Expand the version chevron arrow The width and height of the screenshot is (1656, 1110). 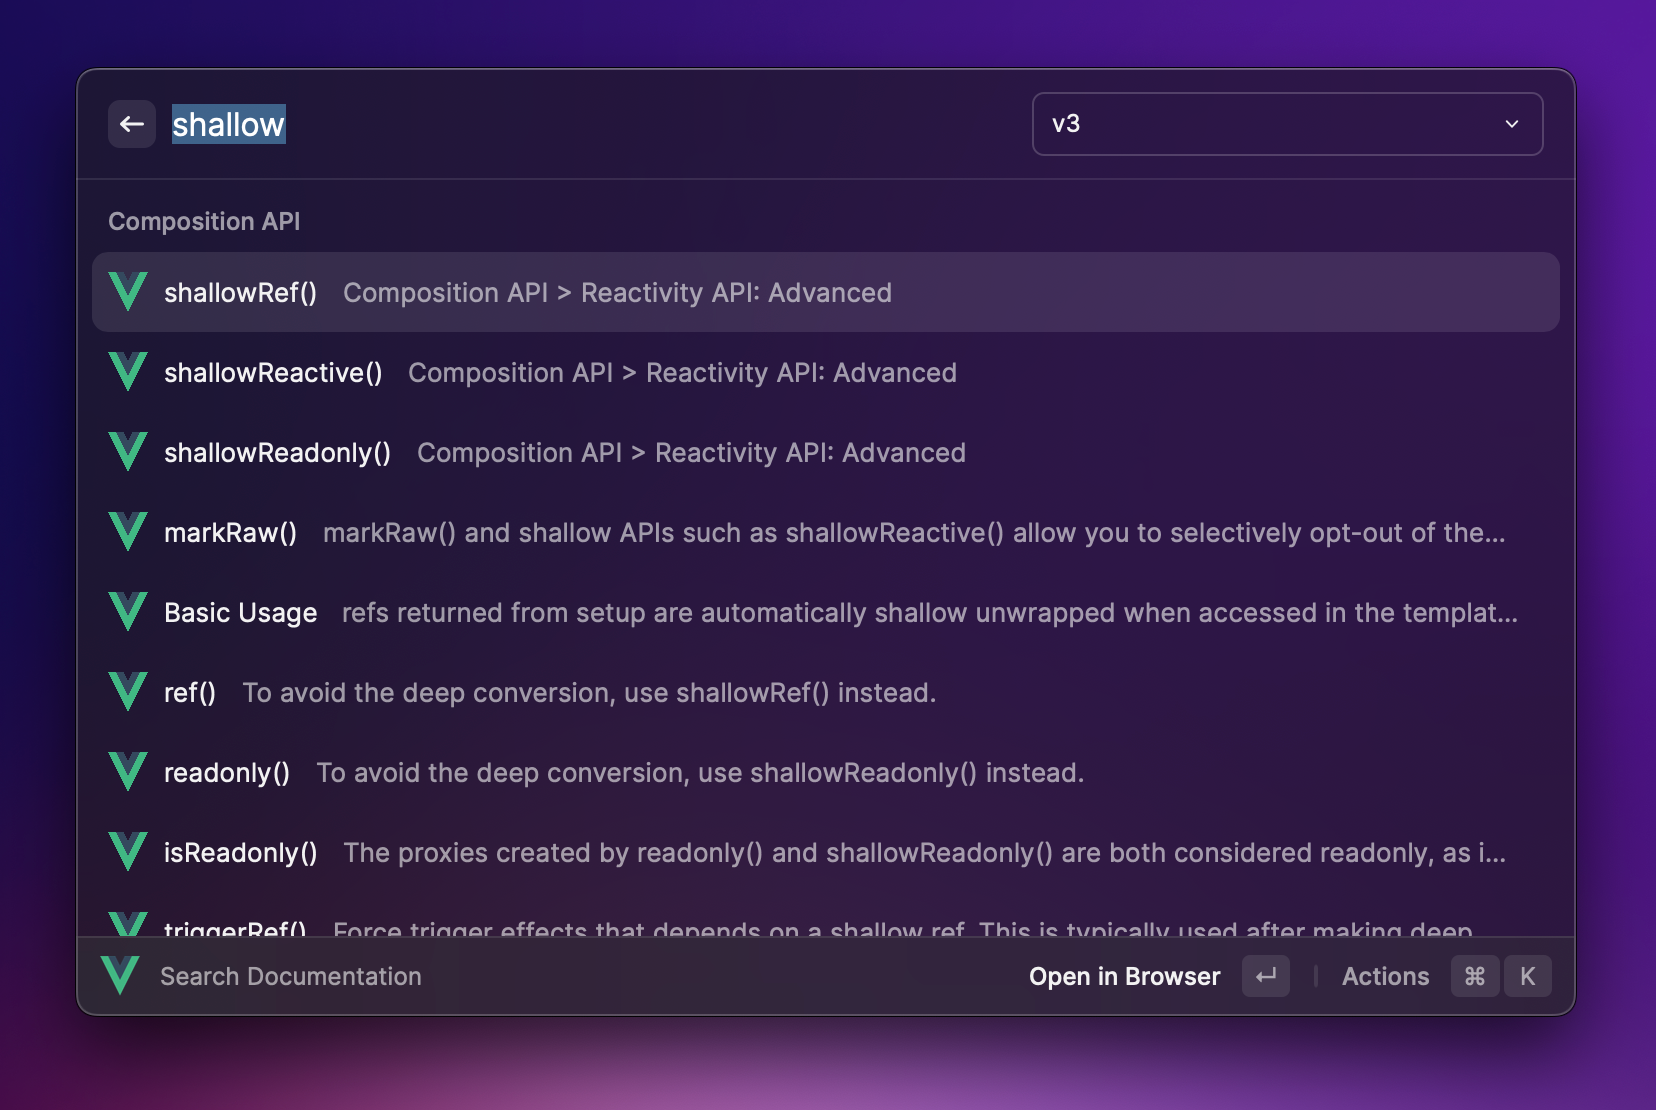point(1511,124)
